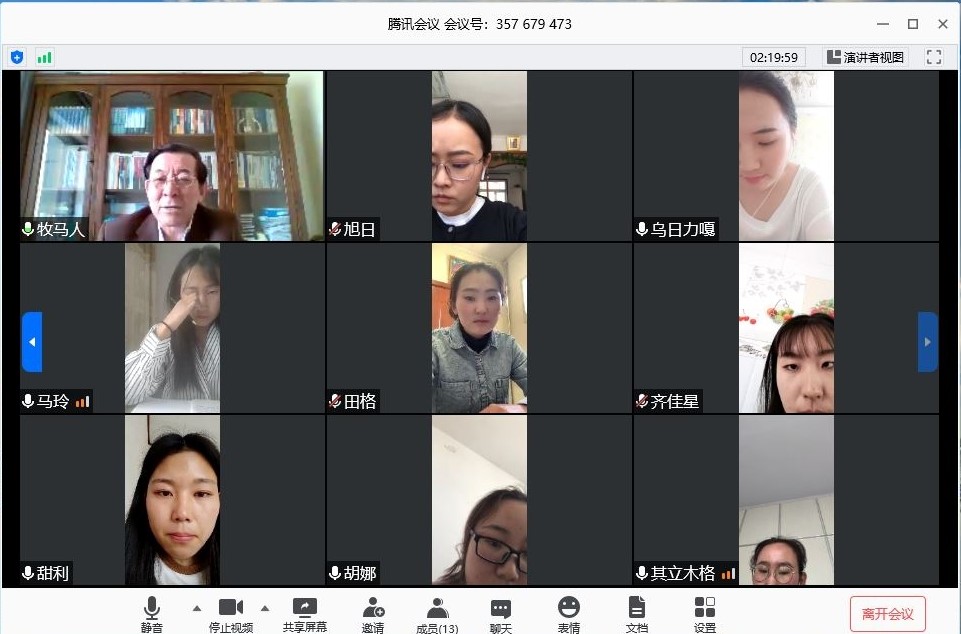
Task: Switch to Speaker View (演讲者视图)
Action: (x=865, y=57)
